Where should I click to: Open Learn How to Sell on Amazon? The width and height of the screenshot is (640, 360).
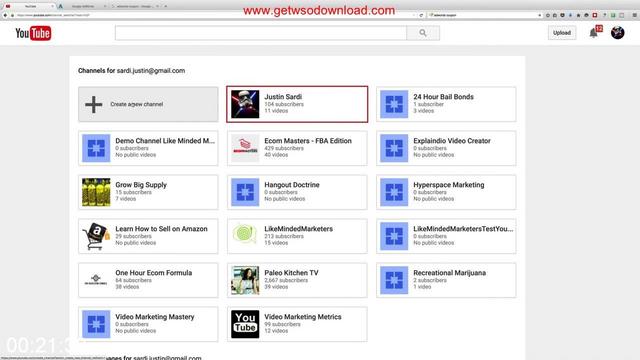click(x=161, y=229)
